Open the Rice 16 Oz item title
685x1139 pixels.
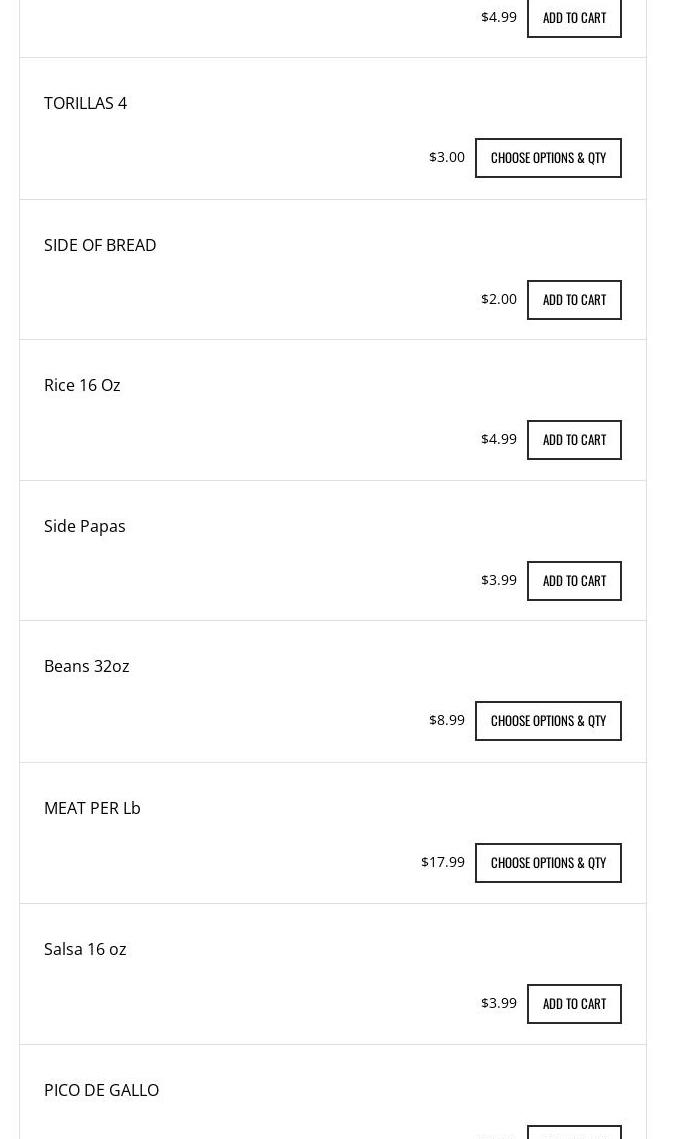[x=82, y=385]
